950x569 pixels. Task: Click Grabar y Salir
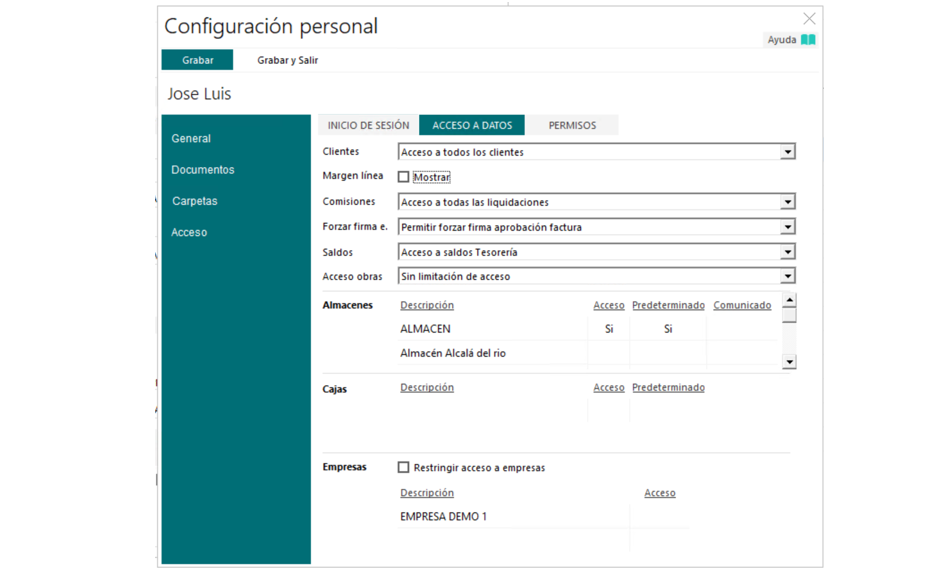click(287, 60)
